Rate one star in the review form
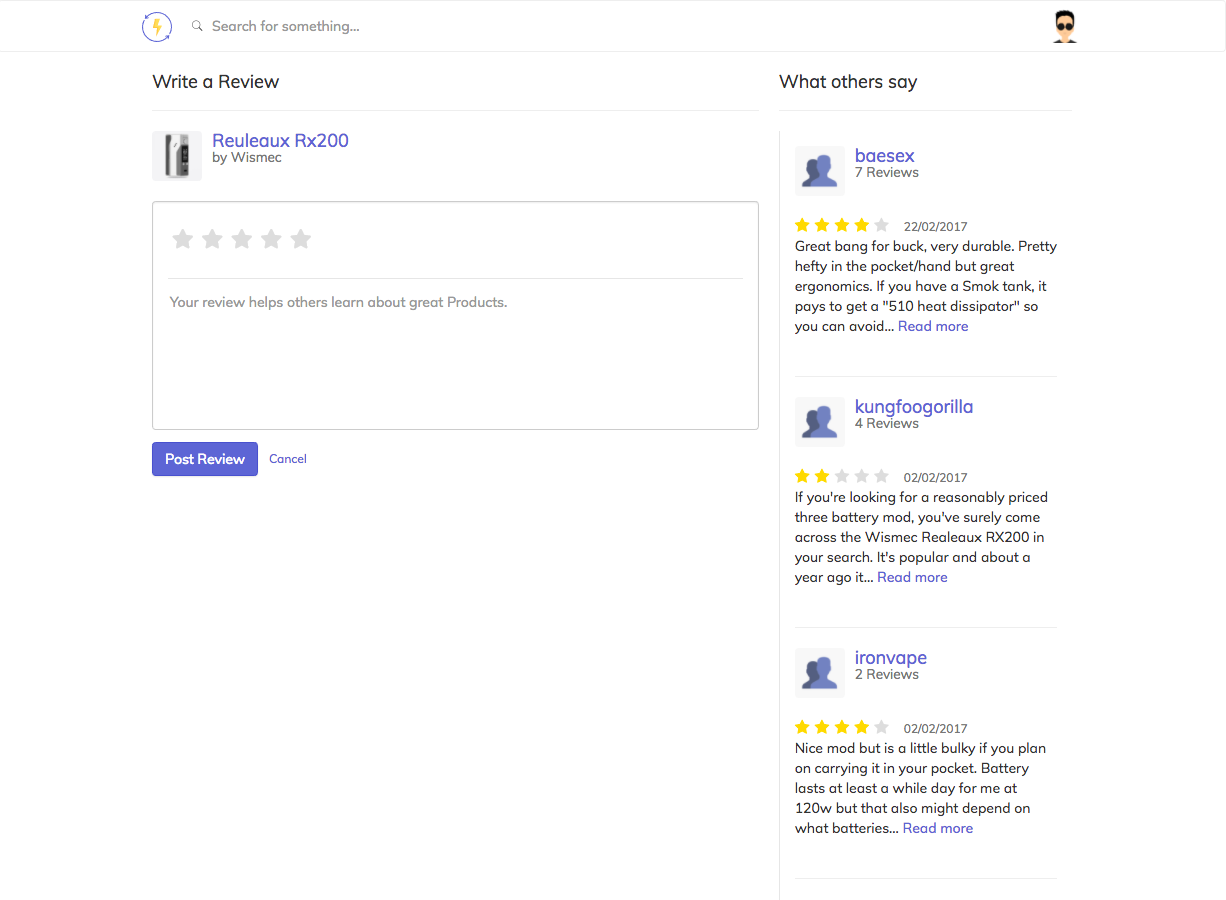Screen dimensions: 1226x900 point(182,239)
